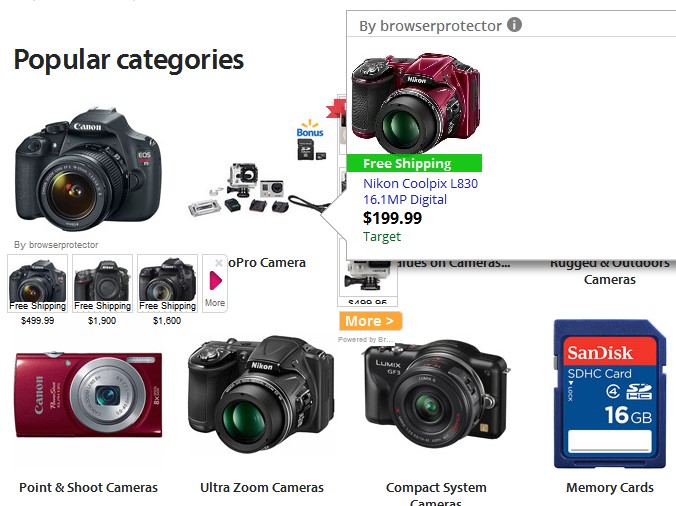Screen dimensions: 676x506
Task: Click the SanDisk 16GB SDHC card image
Action: [x=610, y=394]
